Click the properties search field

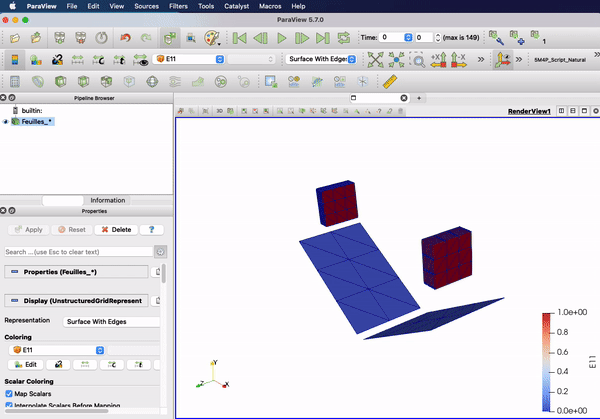(78, 251)
